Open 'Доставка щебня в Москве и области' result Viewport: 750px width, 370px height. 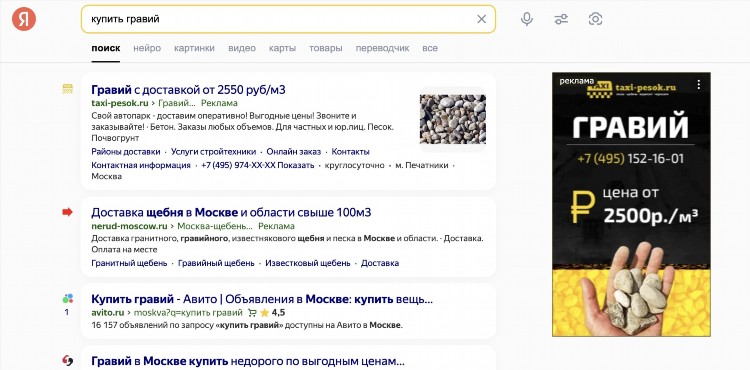click(231, 212)
